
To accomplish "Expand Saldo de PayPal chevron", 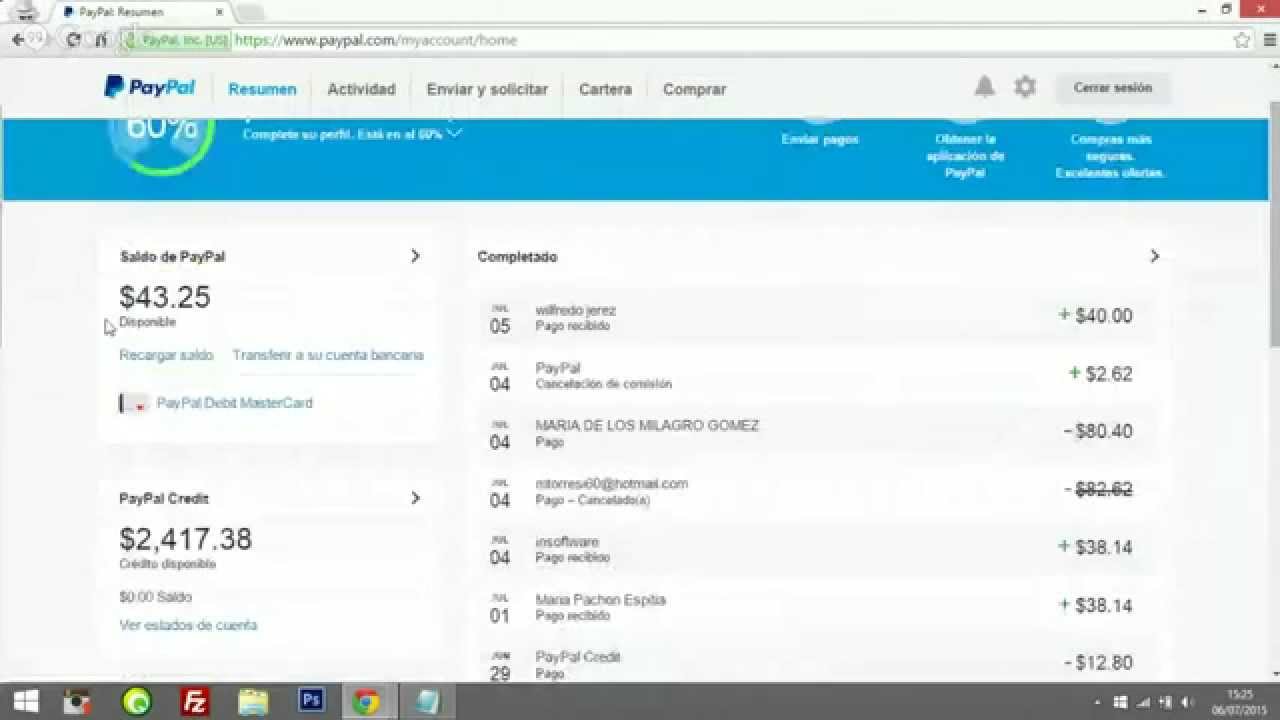I will point(415,256).
